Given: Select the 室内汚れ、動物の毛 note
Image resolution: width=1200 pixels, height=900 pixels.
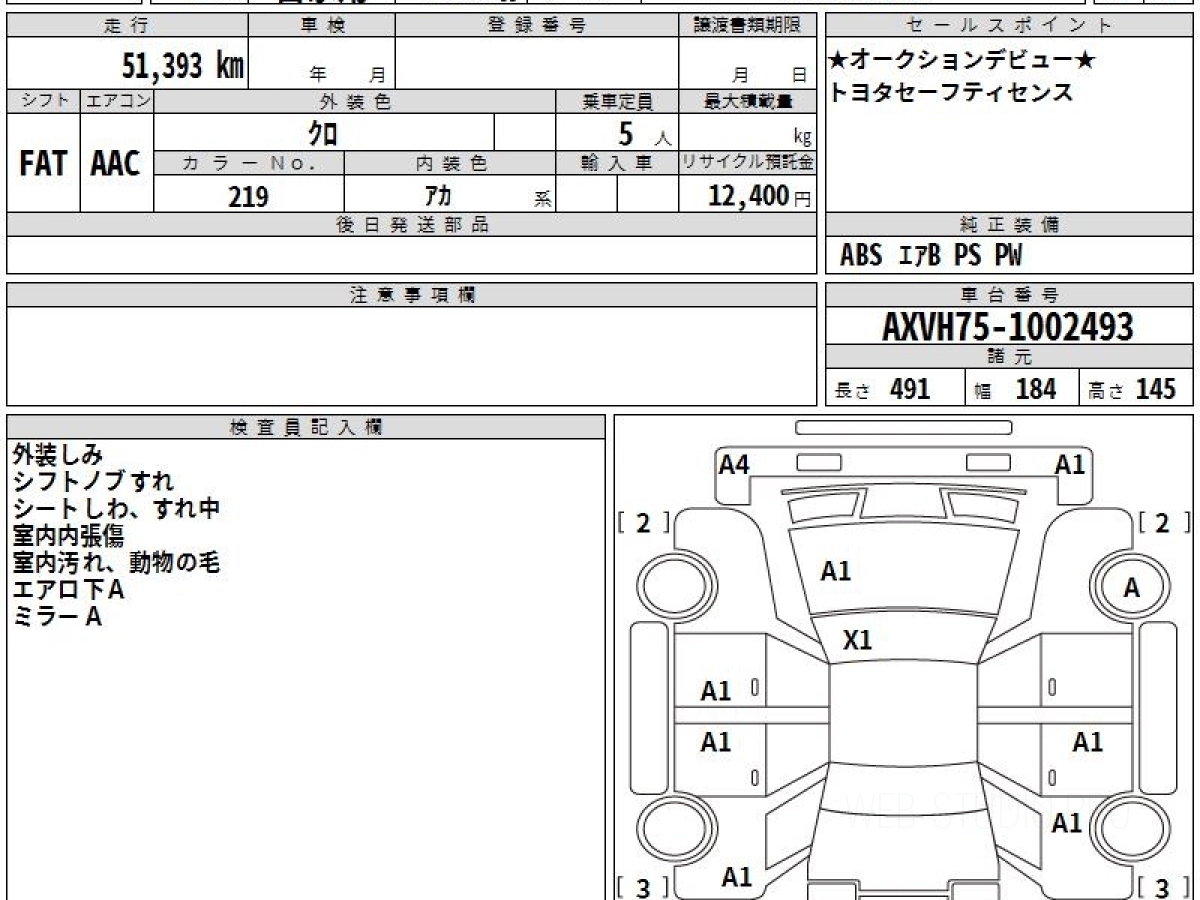Looking at the screenshot, I should [x=115, y=562].
